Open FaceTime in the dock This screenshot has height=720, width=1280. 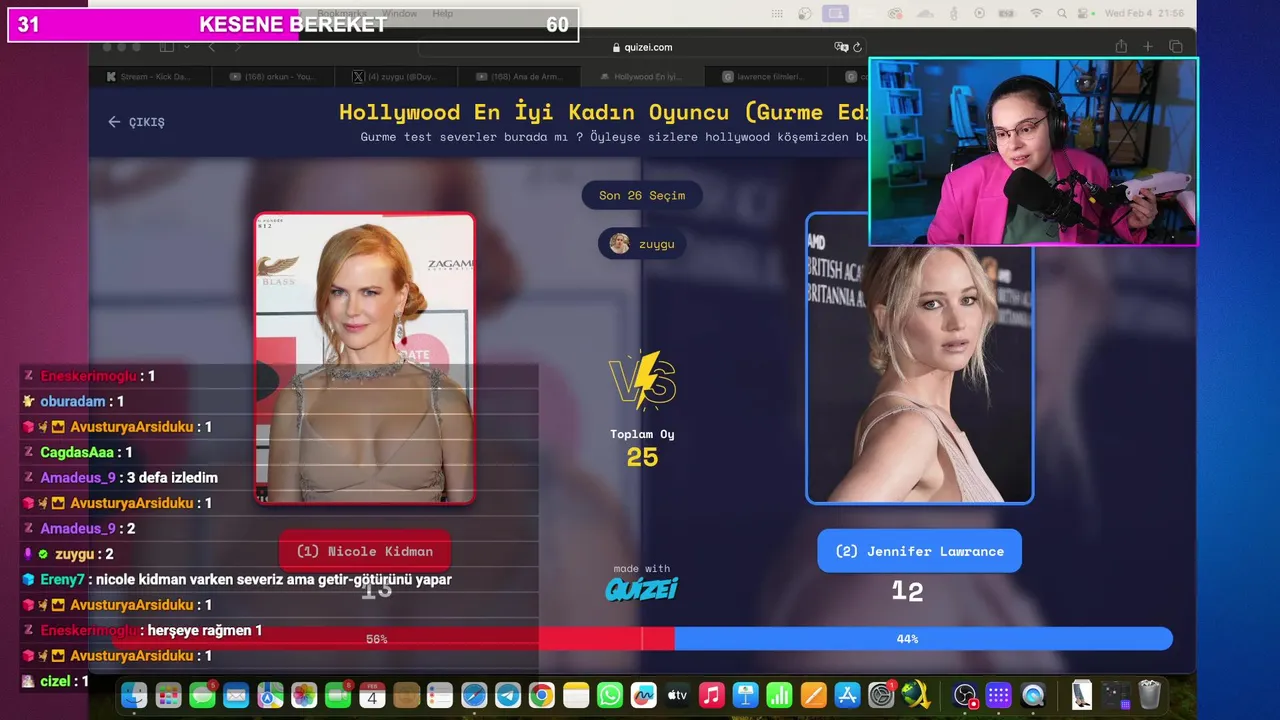point(338,695)
